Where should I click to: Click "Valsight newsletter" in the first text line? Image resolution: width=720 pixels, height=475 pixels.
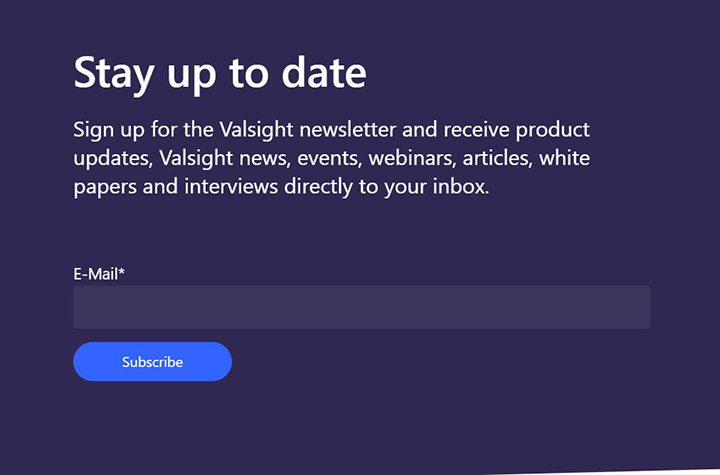[308, 130]
